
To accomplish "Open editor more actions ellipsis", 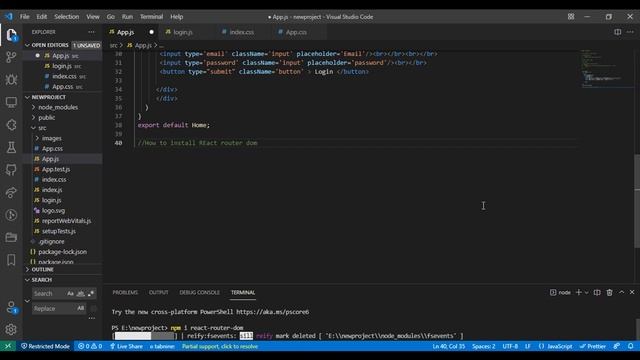I will [x=630, y=32].
